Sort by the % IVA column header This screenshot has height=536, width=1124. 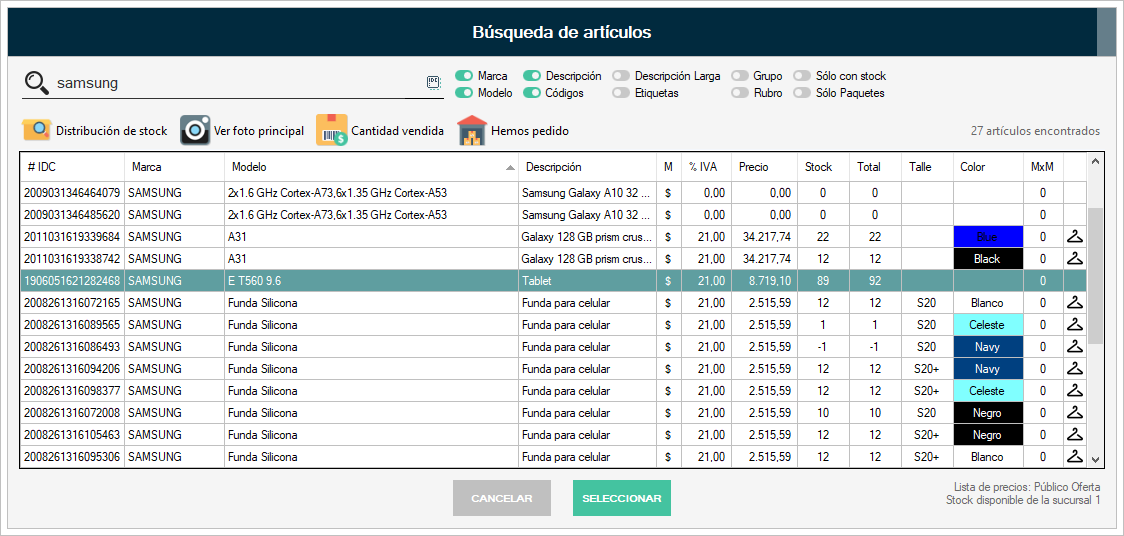coord(706,167)
